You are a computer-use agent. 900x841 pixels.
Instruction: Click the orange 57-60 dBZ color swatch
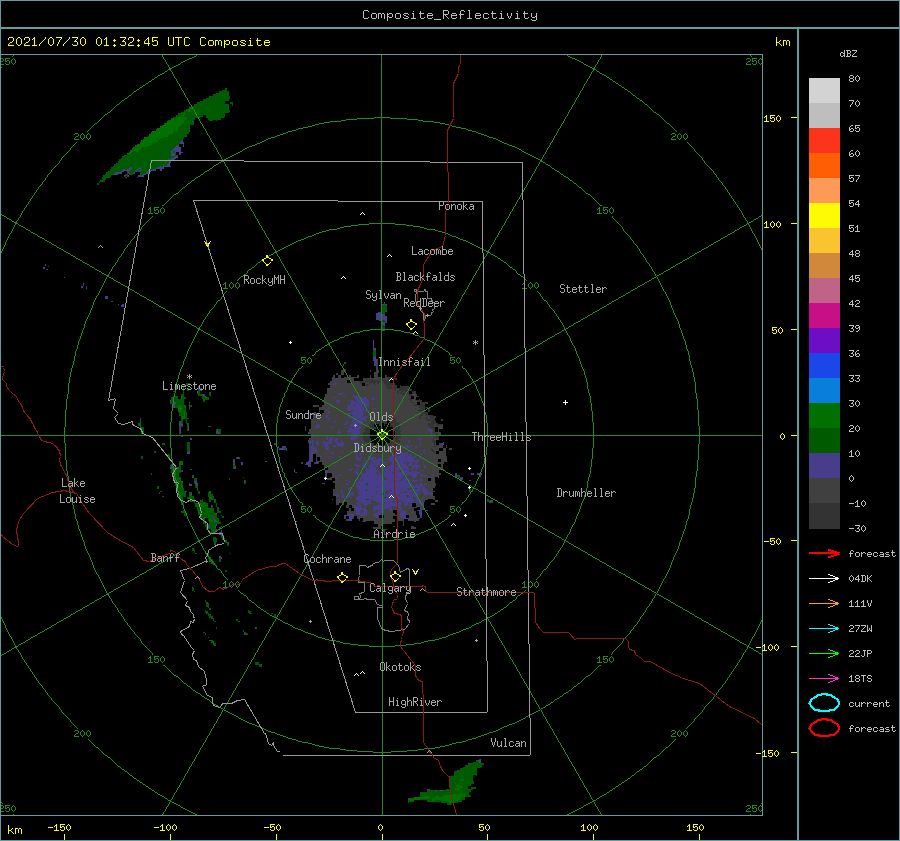[x=824, y=166]
